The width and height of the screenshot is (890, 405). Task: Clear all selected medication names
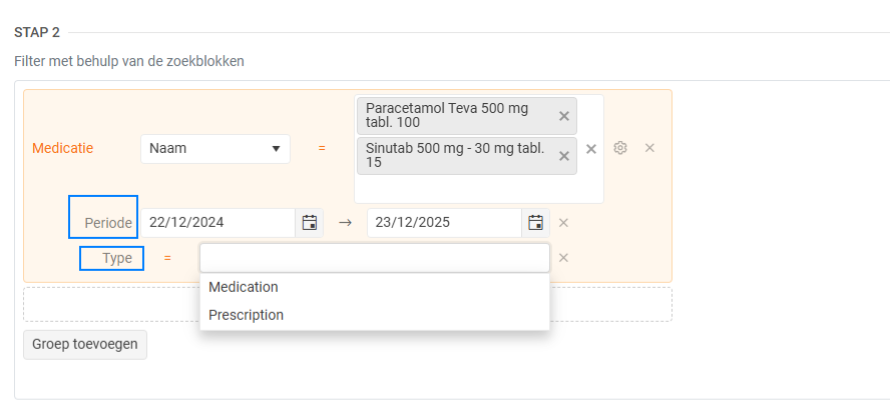(591, 149)
